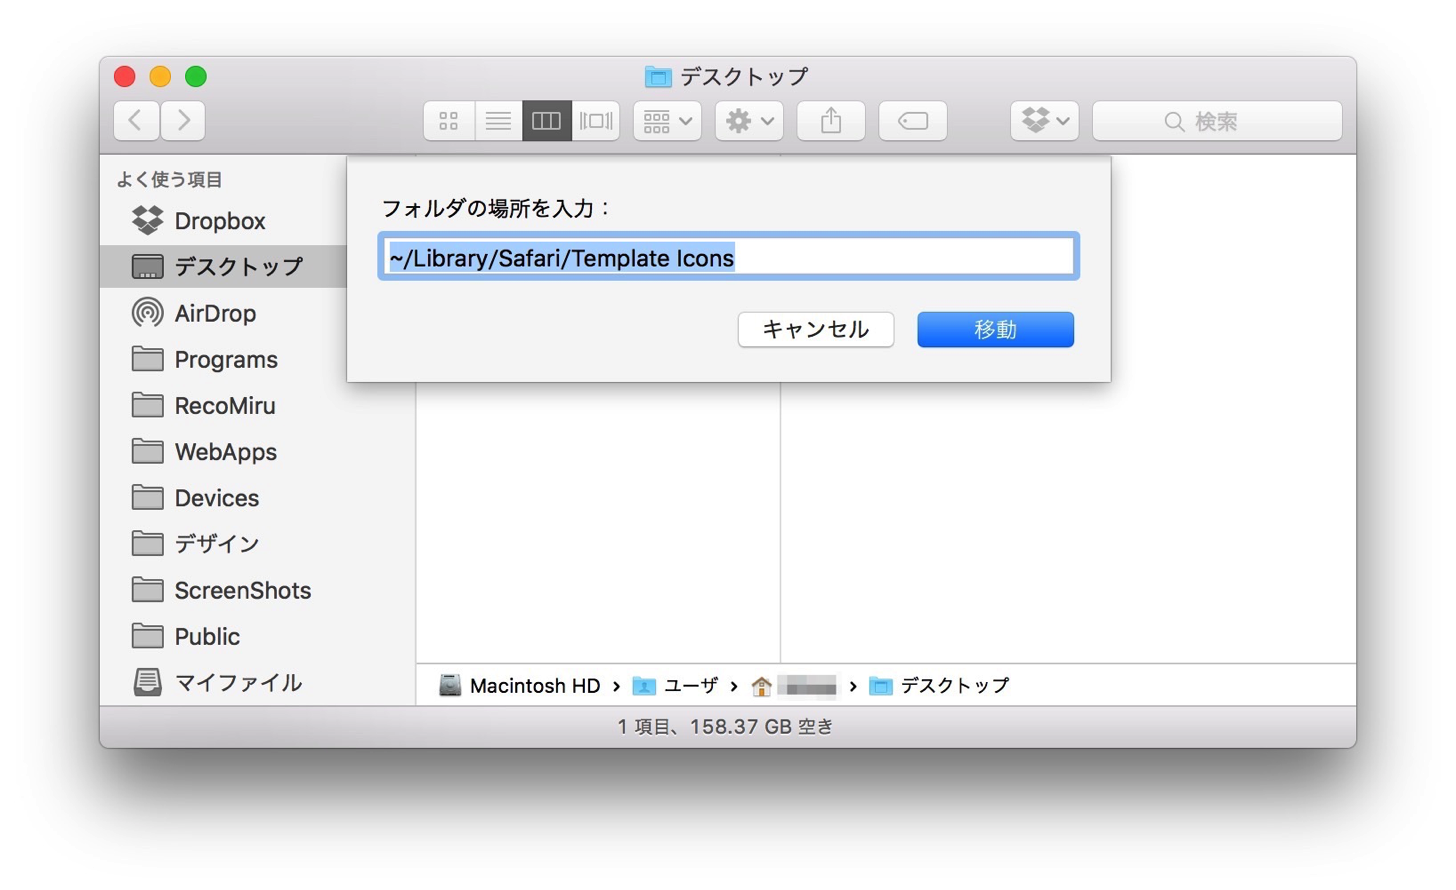Switch to Cover Flow view
Image resolution: width=1456 pixels, height=890 pixels.
(x=596, y=121)
